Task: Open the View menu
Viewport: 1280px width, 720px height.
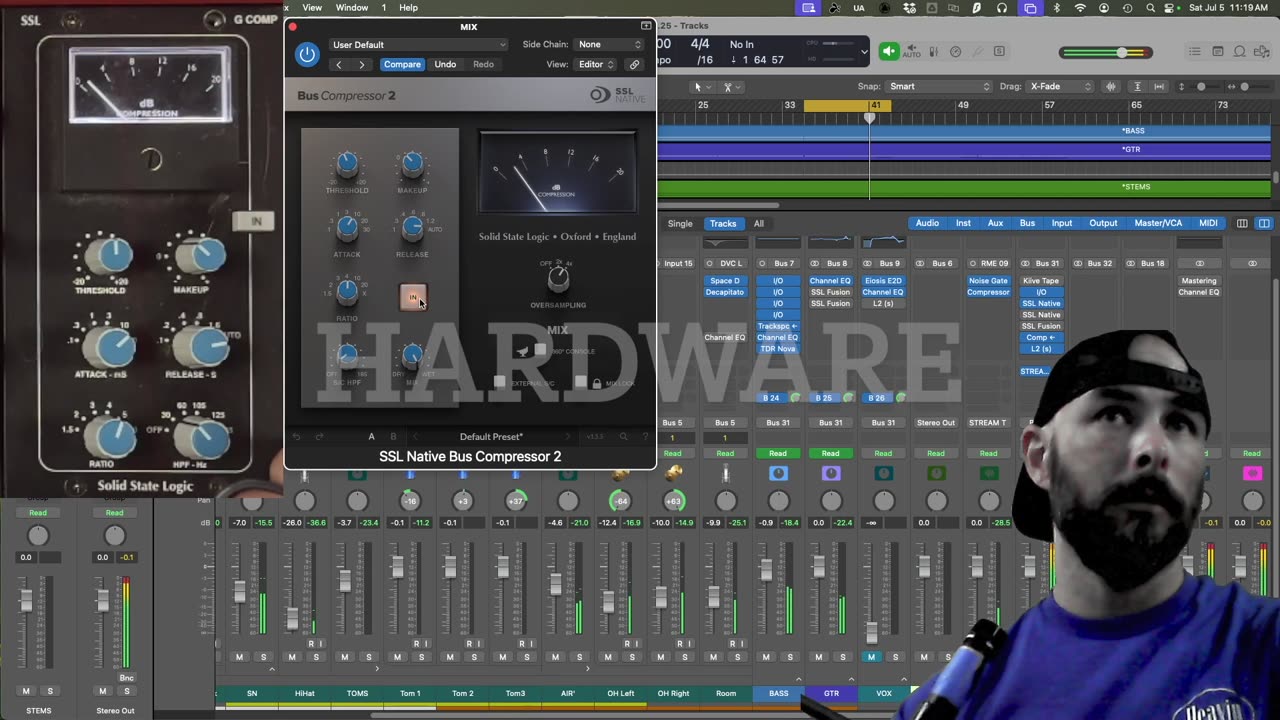Action: [x=312, y=8]
